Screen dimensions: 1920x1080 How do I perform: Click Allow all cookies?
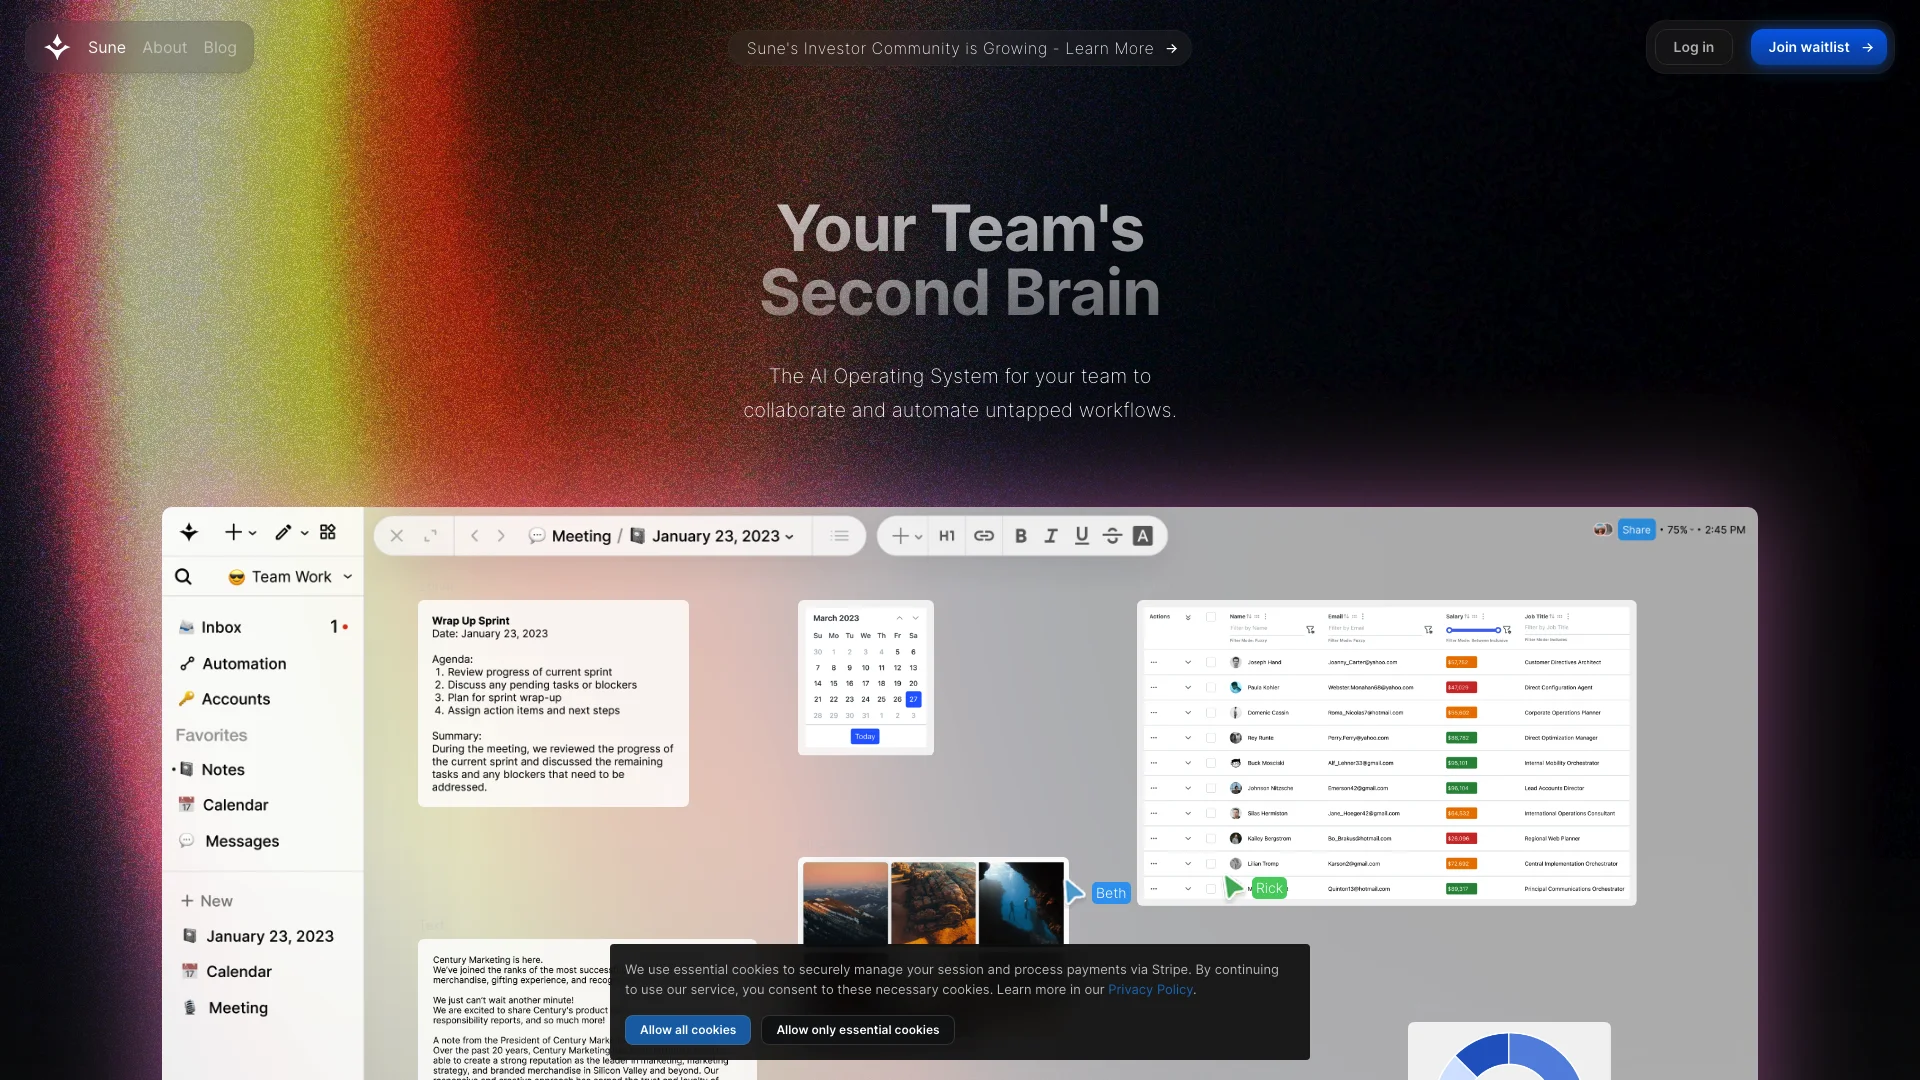coord(688,1030)
